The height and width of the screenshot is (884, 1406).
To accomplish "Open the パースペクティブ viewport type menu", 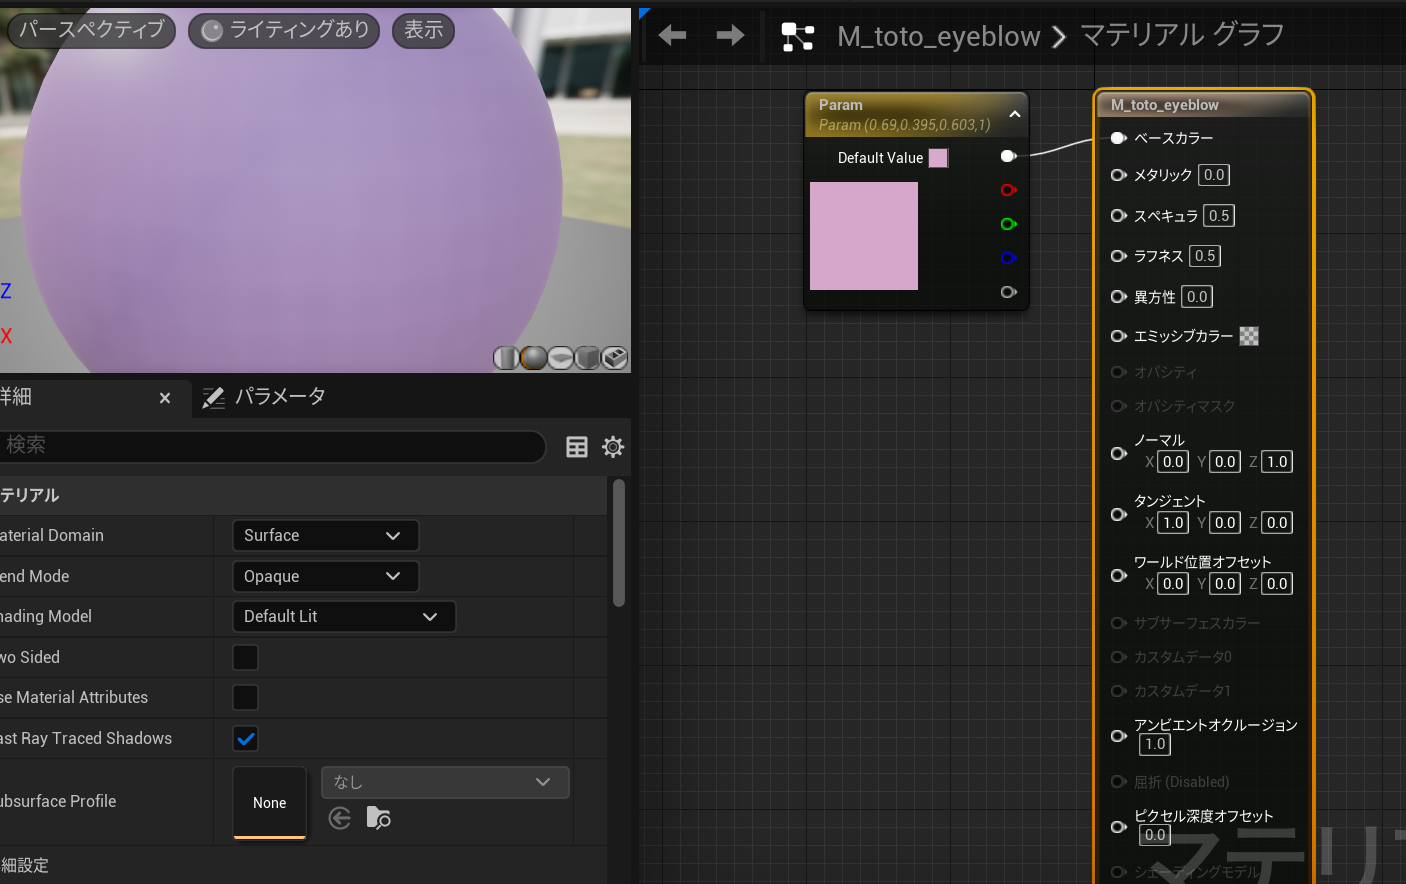I will point(92,30).
